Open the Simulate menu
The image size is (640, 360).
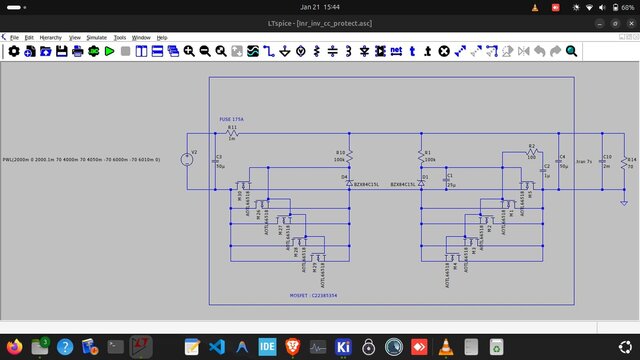click(x=97, y=38)
